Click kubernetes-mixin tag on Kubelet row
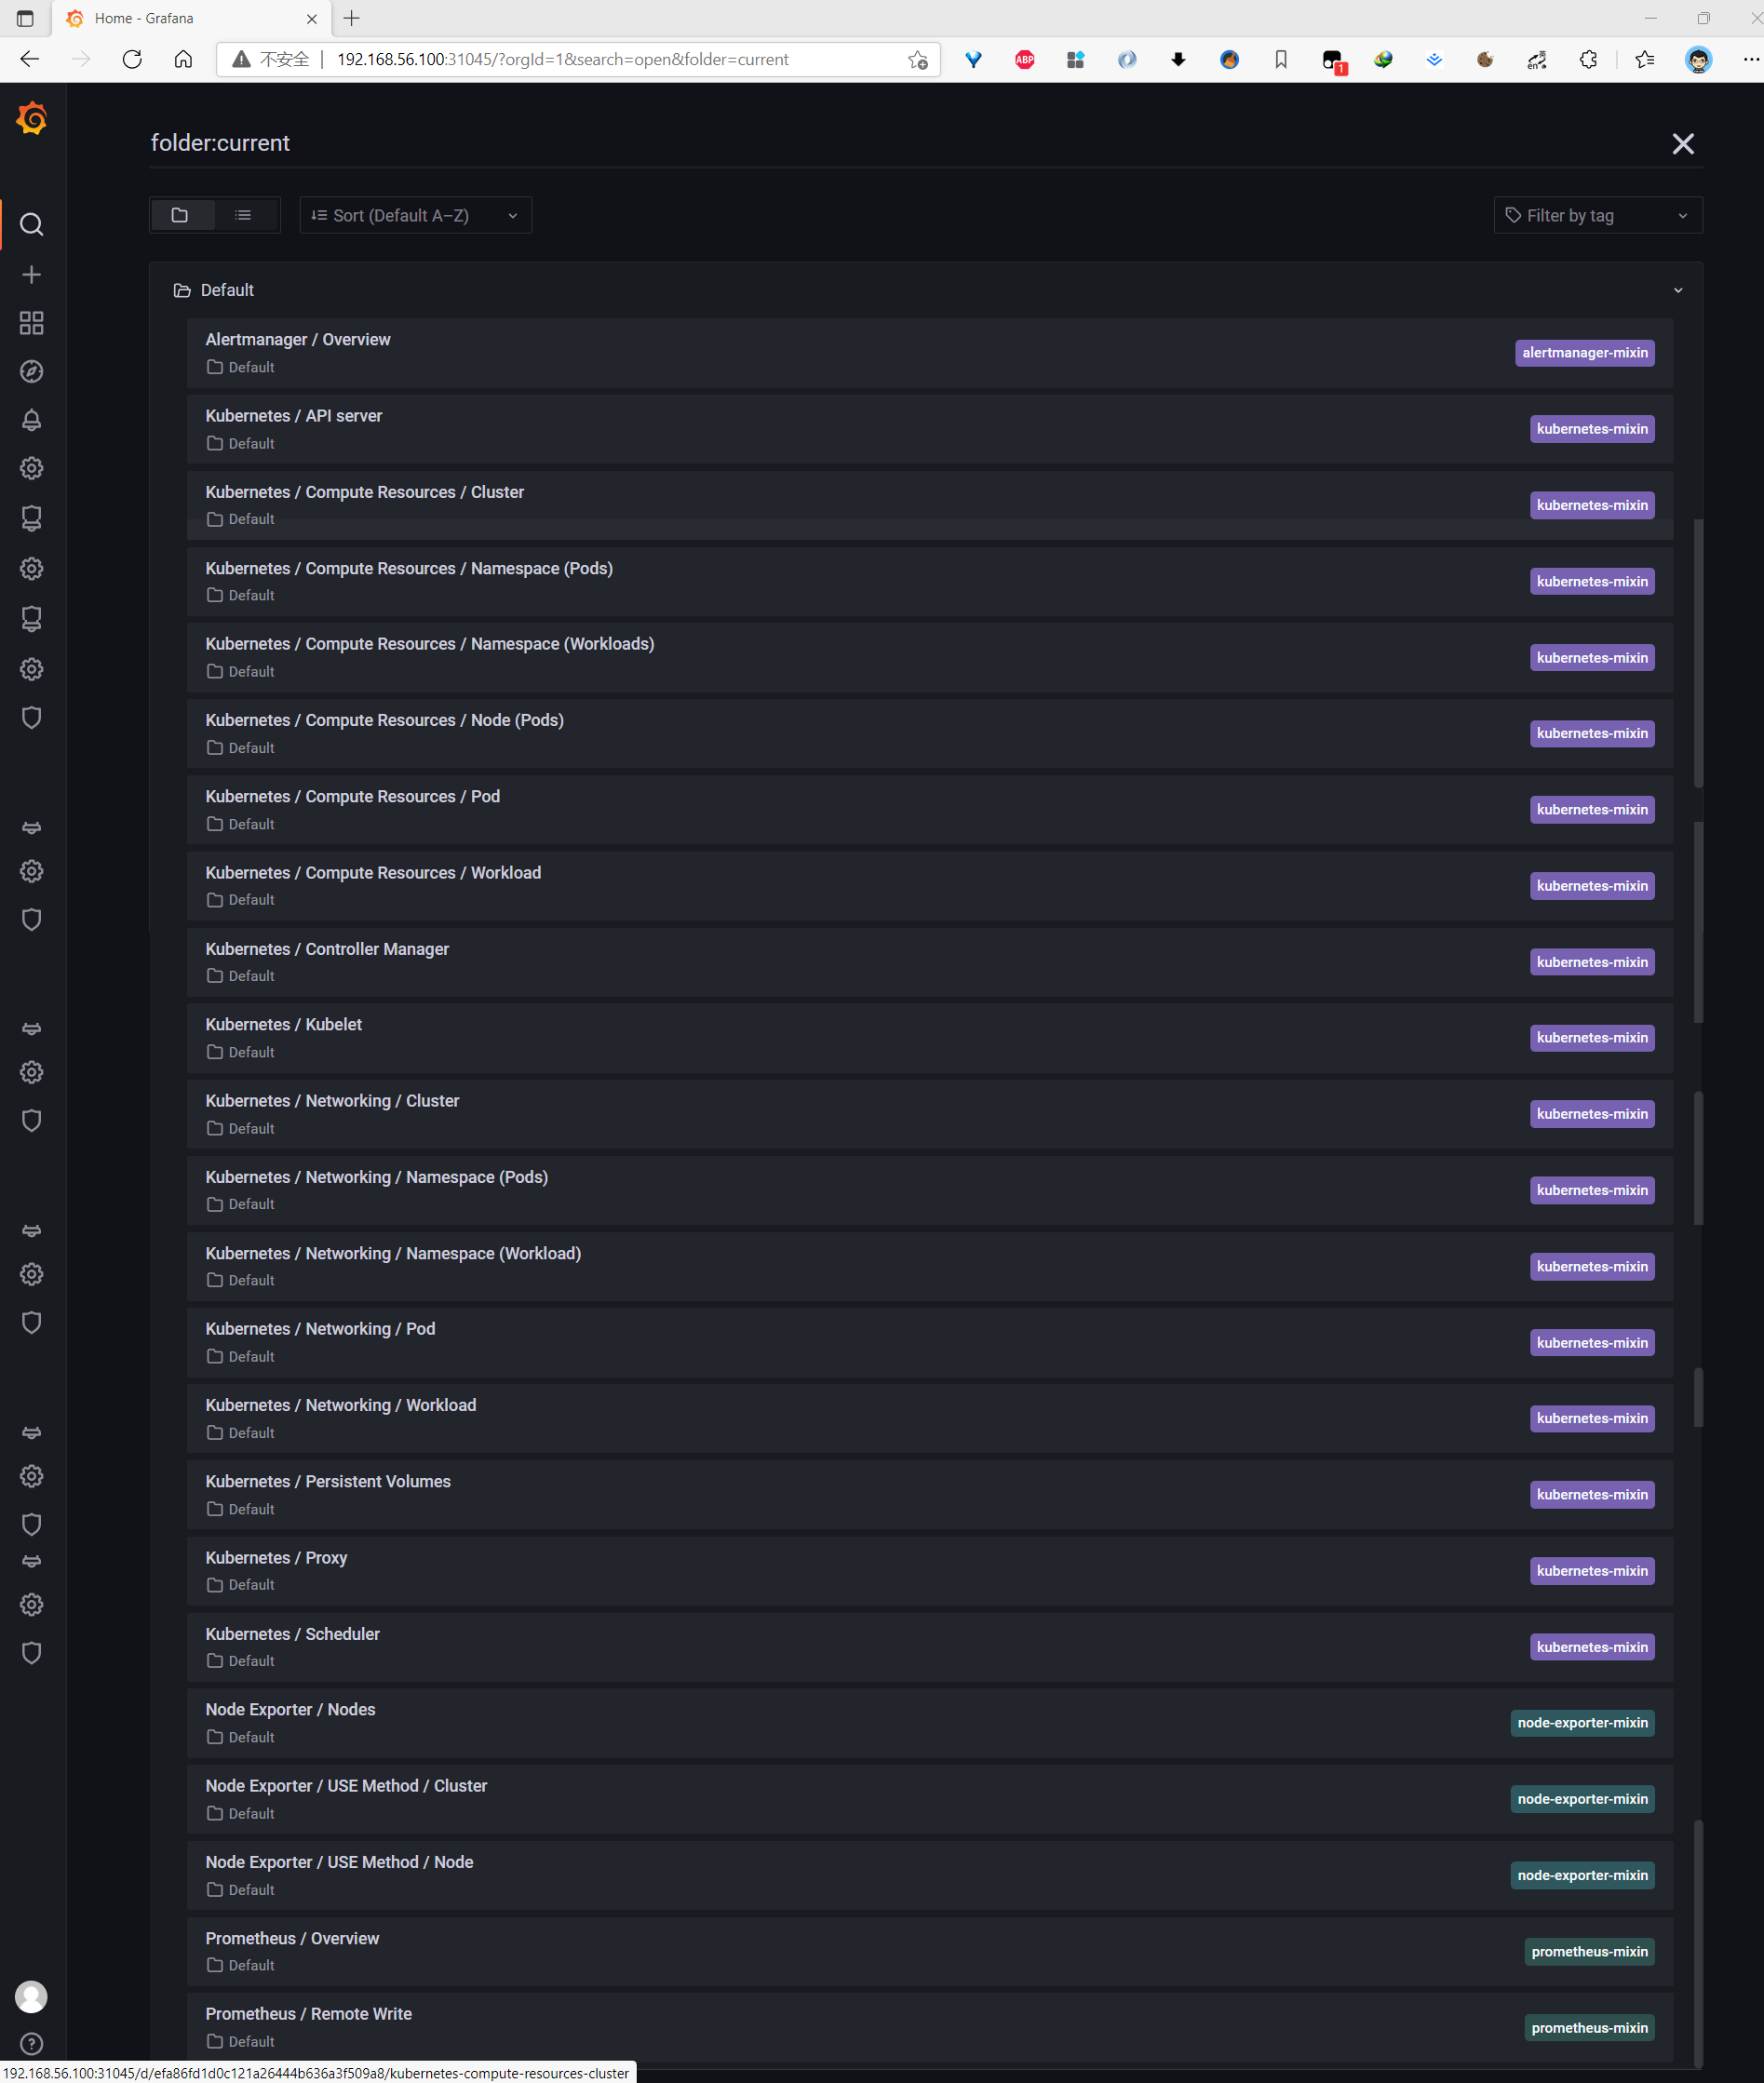The width and height of the screenshot is (1764, 2083). [1592, 1038]
